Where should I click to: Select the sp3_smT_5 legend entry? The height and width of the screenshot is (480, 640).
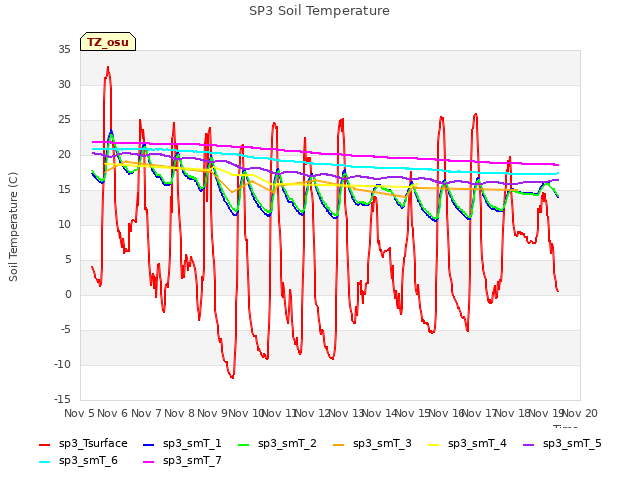click(562, 443)
